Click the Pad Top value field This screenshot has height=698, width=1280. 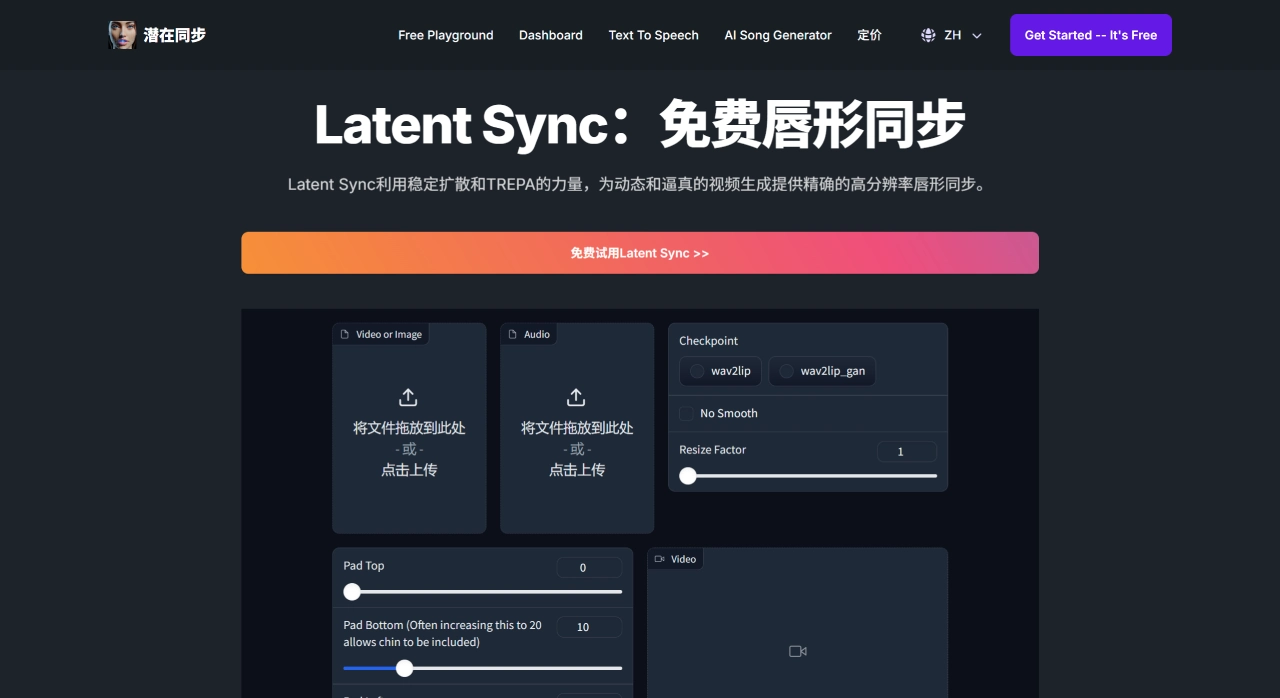coord(589,567)
